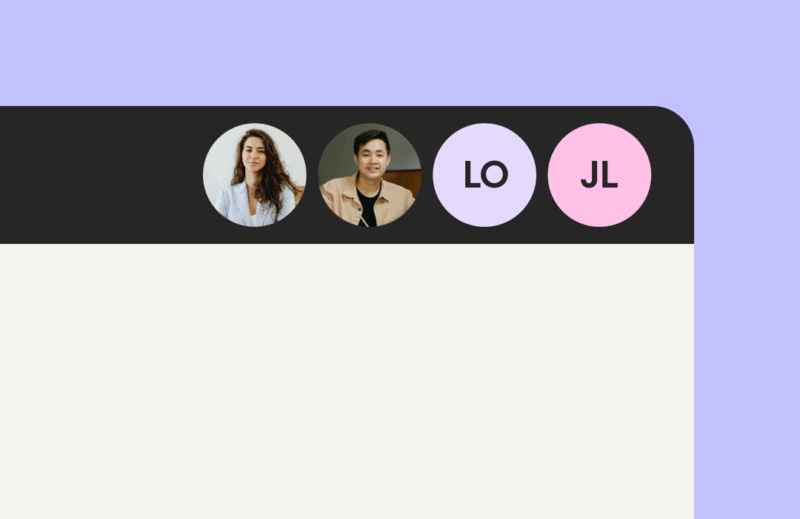Select the last avatar in the collaborator row
The image size is (800, 519).
[x=599, y=175]
